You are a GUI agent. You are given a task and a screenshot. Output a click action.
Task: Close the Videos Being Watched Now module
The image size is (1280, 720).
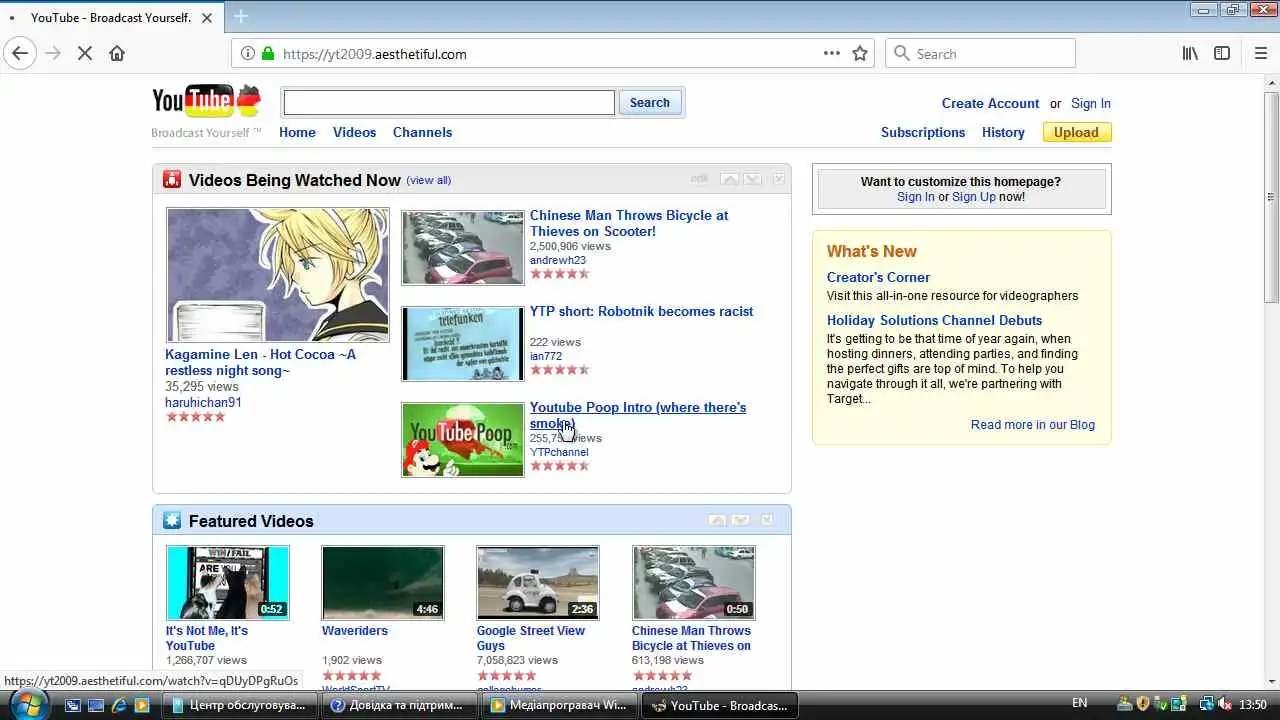(778, 179)
